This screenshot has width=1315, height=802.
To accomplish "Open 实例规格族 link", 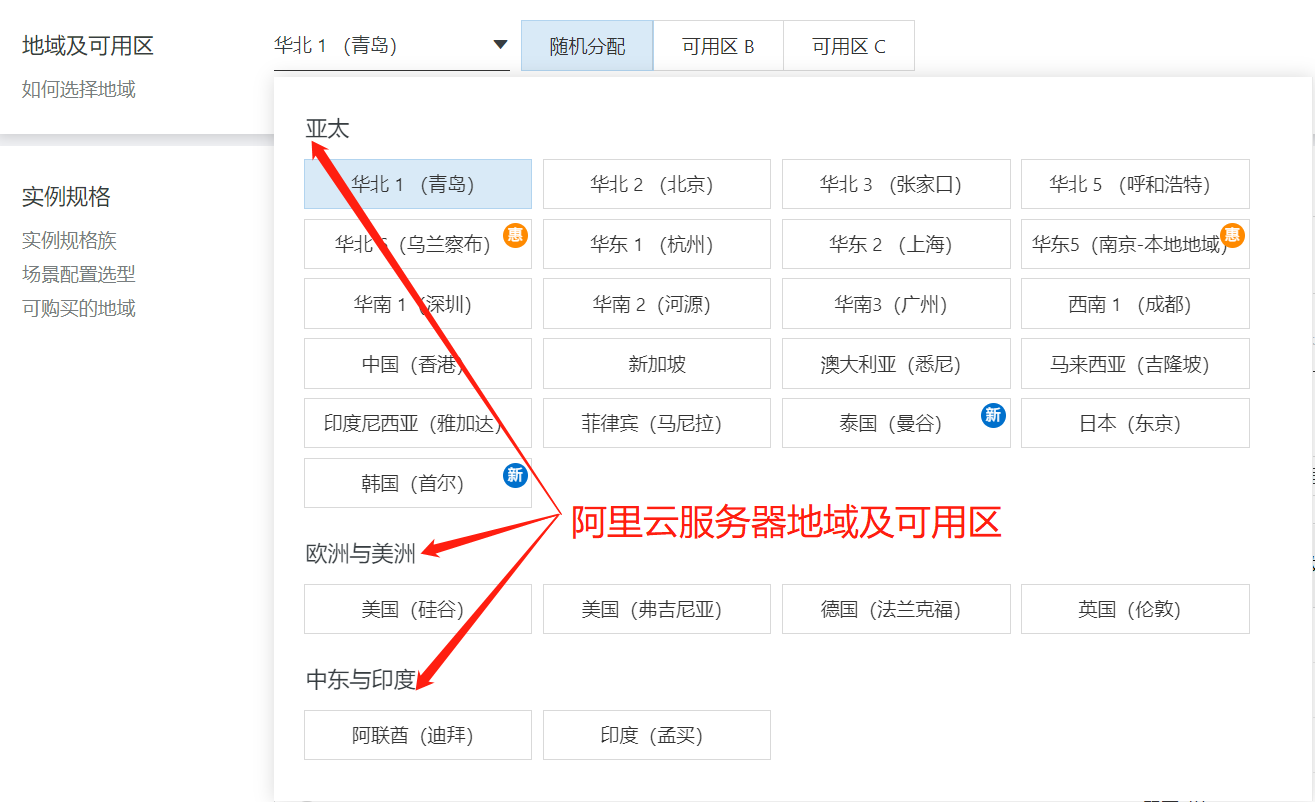I will (x=69, y=240).
